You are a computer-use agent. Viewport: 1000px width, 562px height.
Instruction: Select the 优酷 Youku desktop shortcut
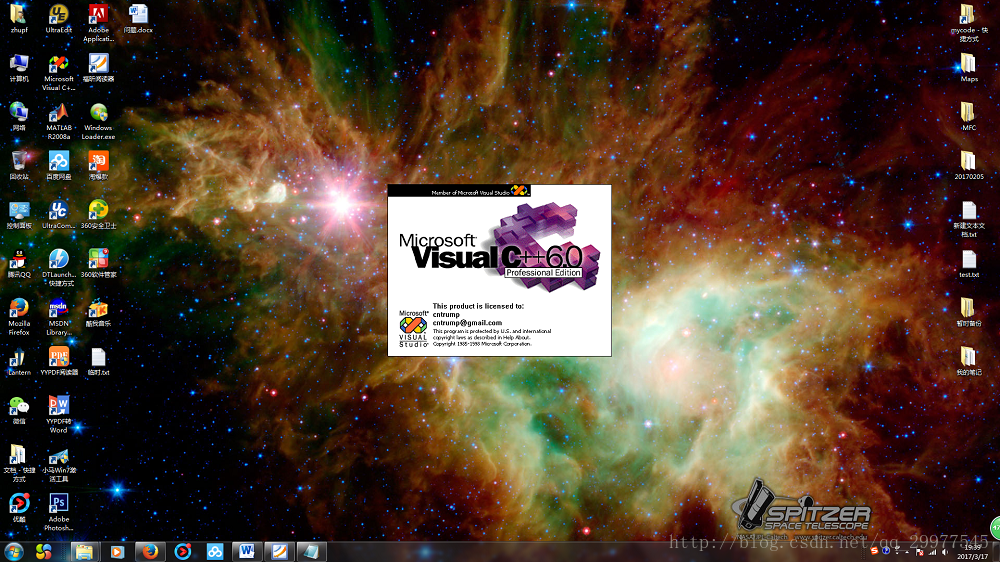[18, 508]
